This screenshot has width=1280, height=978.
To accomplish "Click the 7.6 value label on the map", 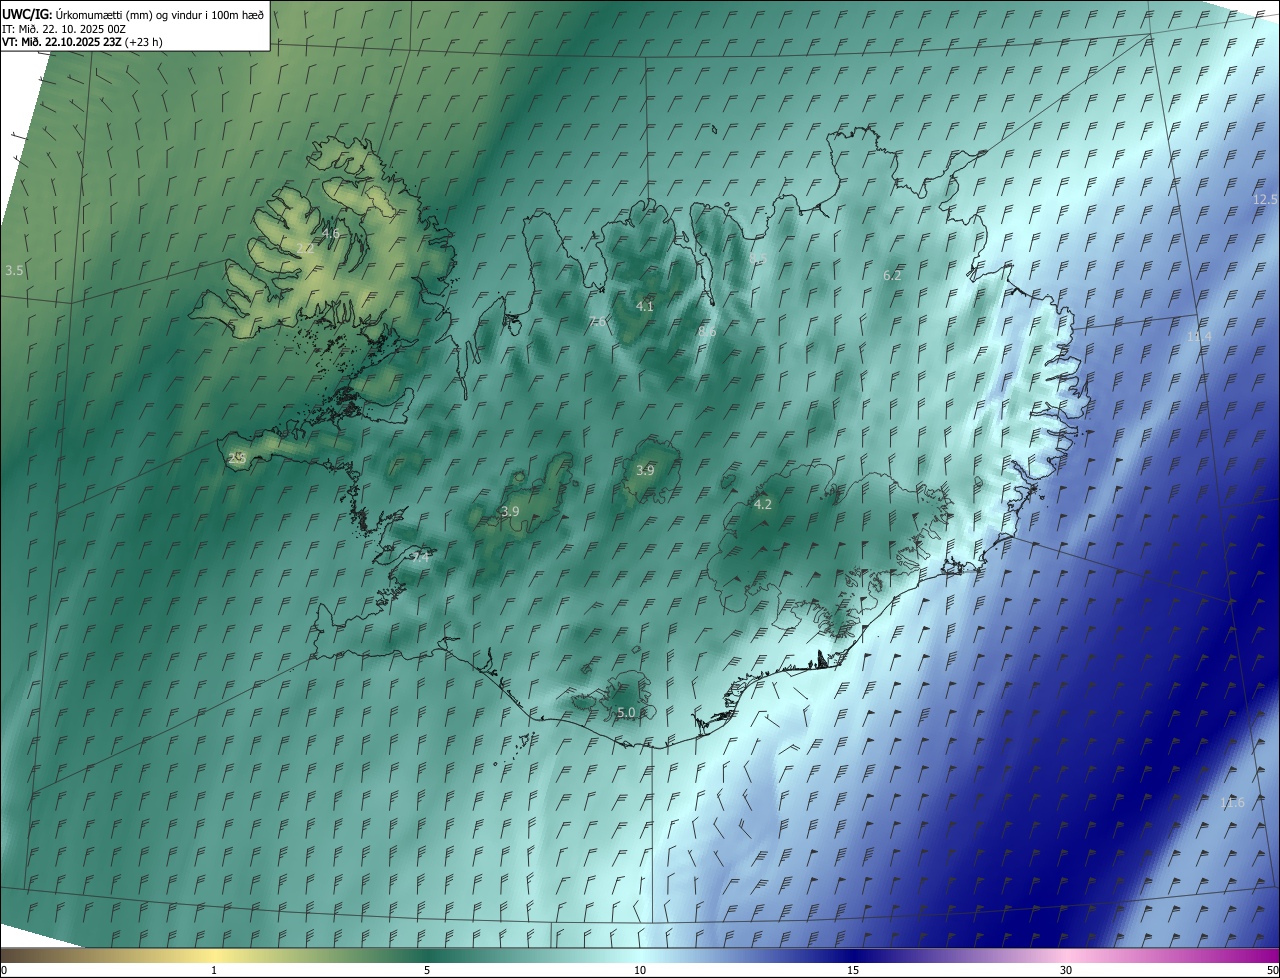I will coord(597,321).
